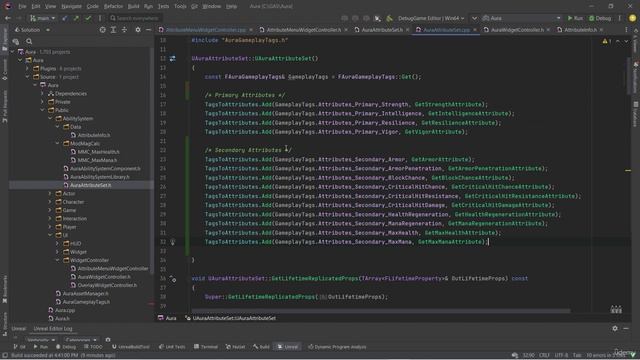Open the TODO tool window
640x360 pixels.
(x=93, y=347)
